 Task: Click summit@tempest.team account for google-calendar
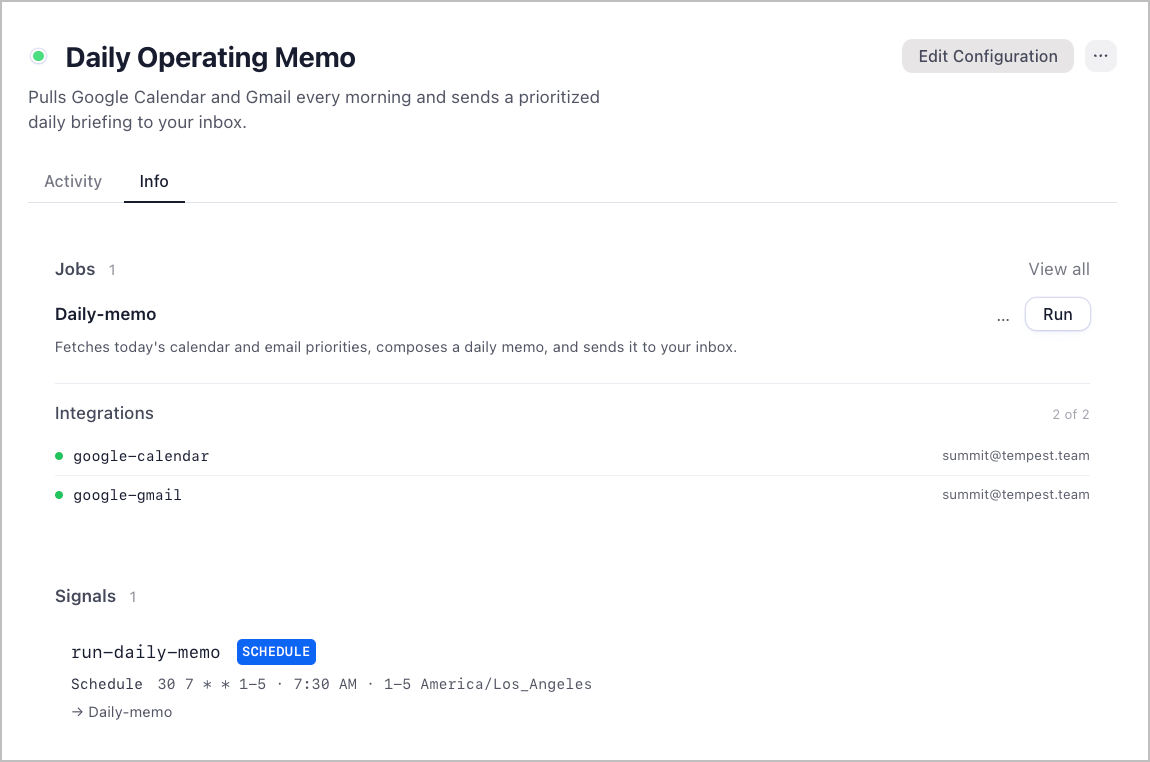pyautogui.click(x=1016, y=455)
